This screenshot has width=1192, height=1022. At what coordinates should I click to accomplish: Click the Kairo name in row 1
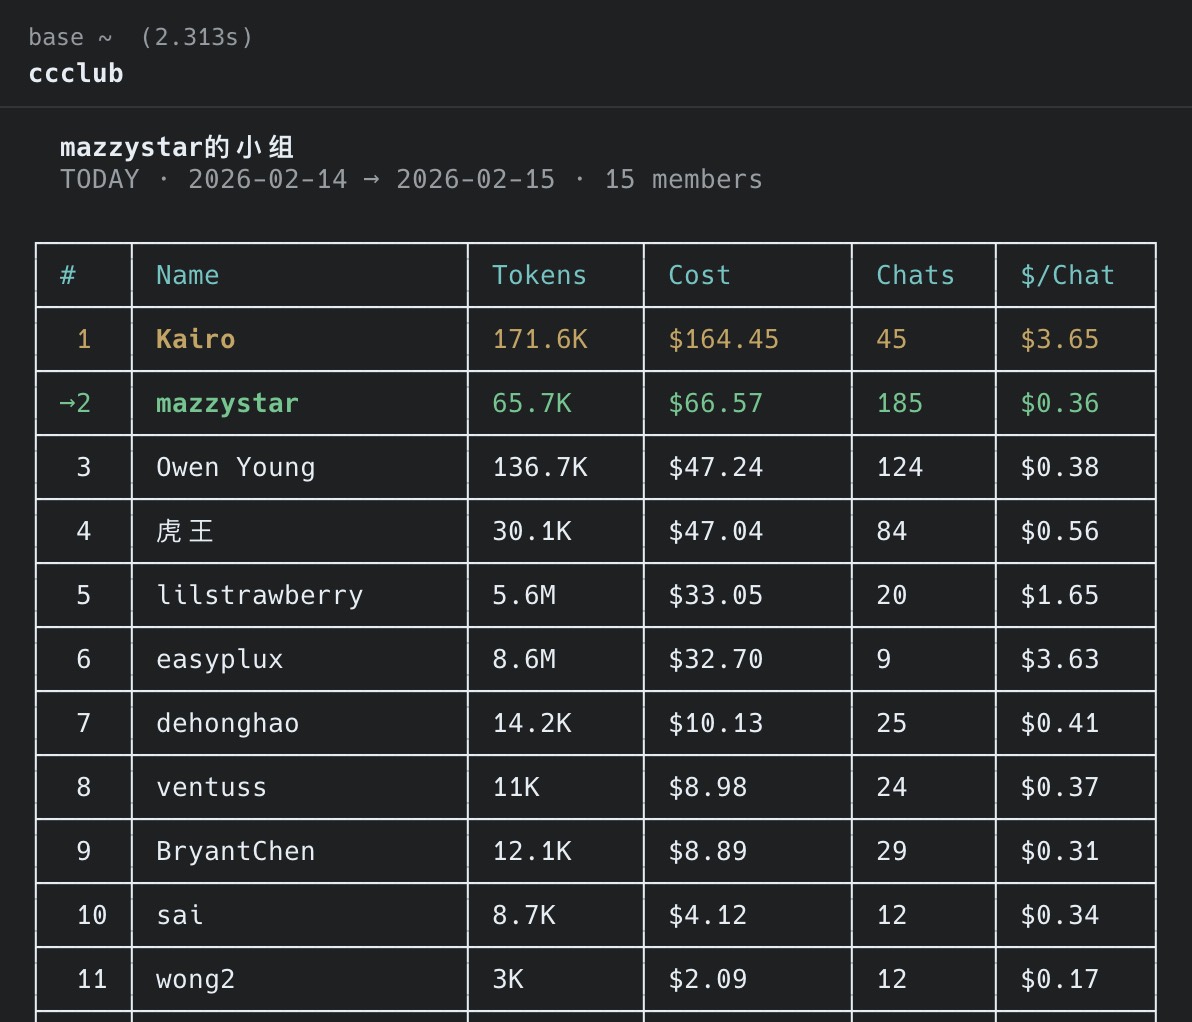point(196,339)
